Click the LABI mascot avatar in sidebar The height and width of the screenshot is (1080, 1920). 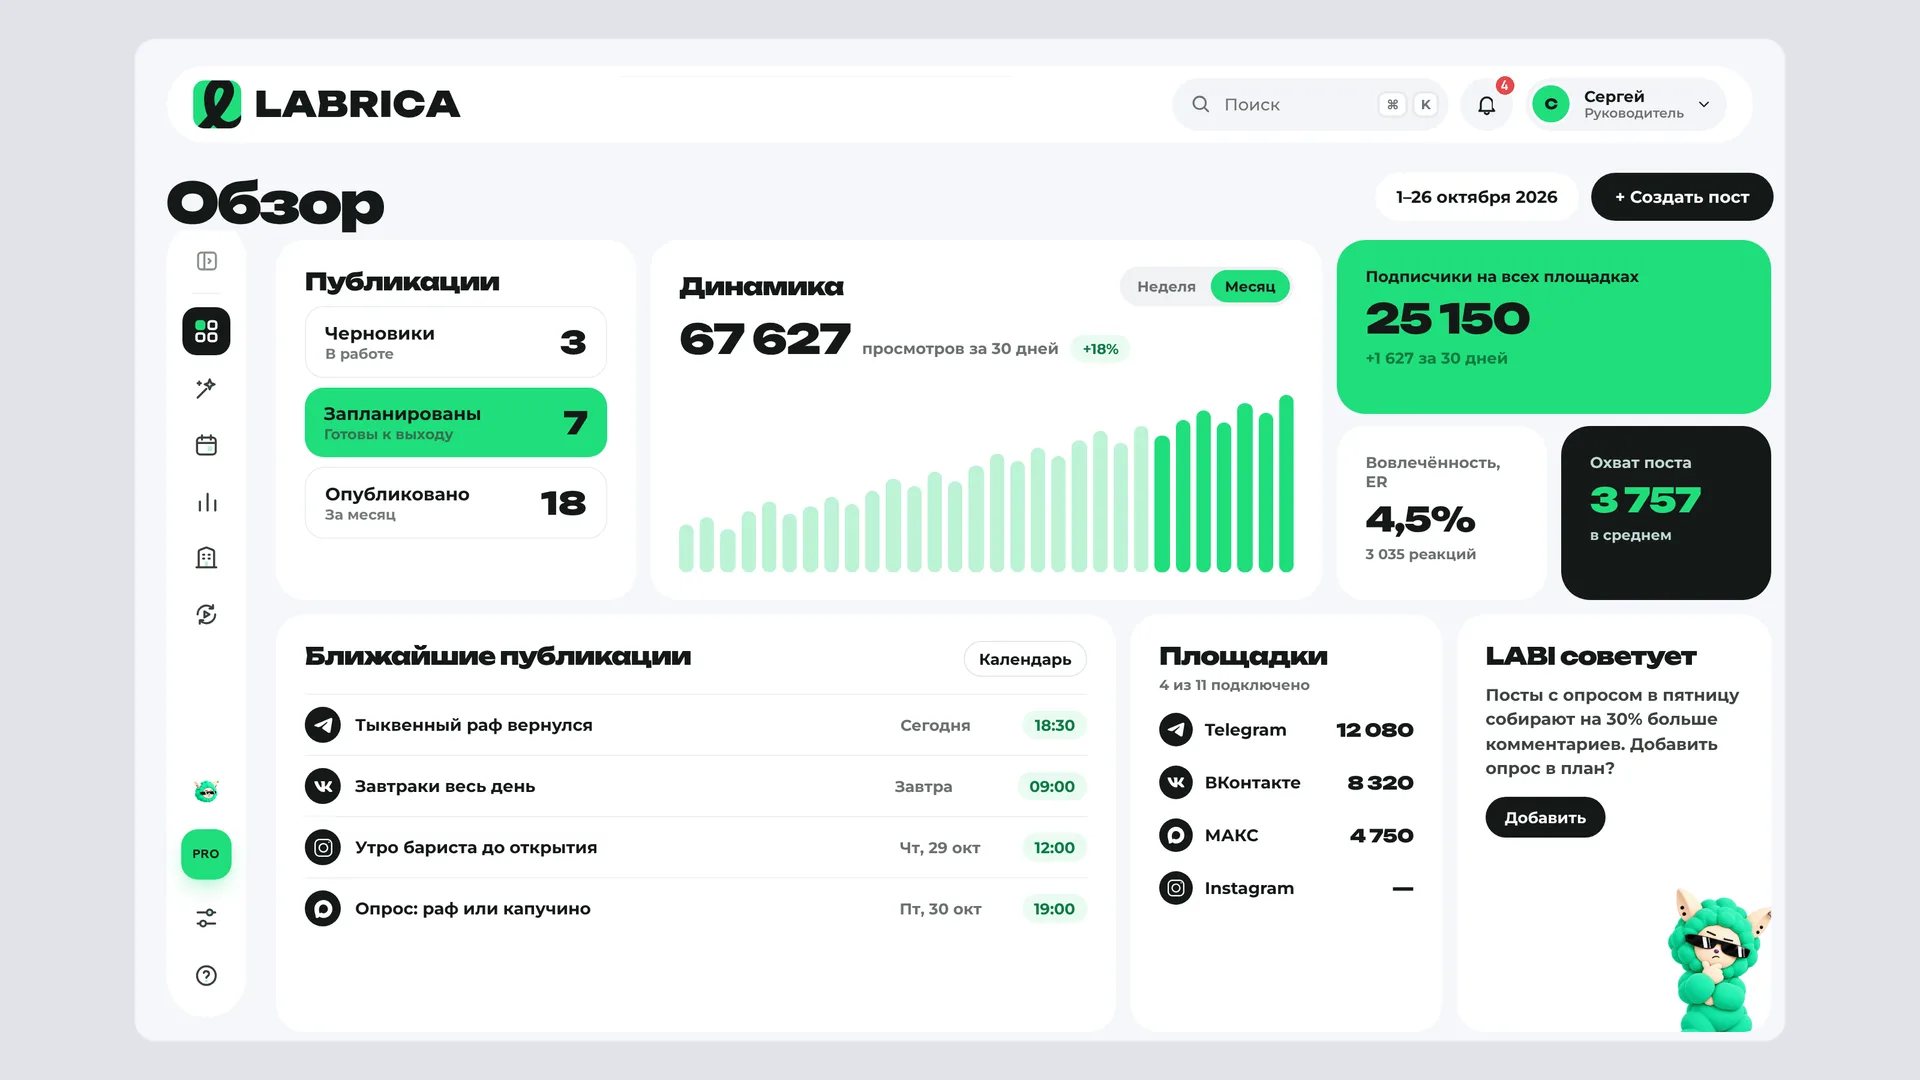(x=206, y=791)
